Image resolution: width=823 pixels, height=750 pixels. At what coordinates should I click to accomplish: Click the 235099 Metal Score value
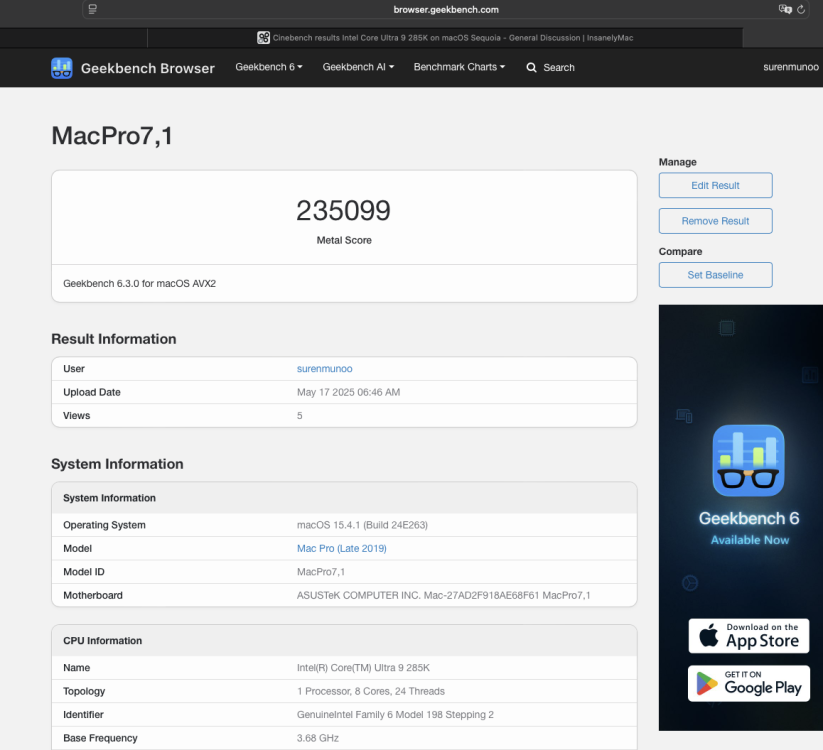click(x=344, y=211)
